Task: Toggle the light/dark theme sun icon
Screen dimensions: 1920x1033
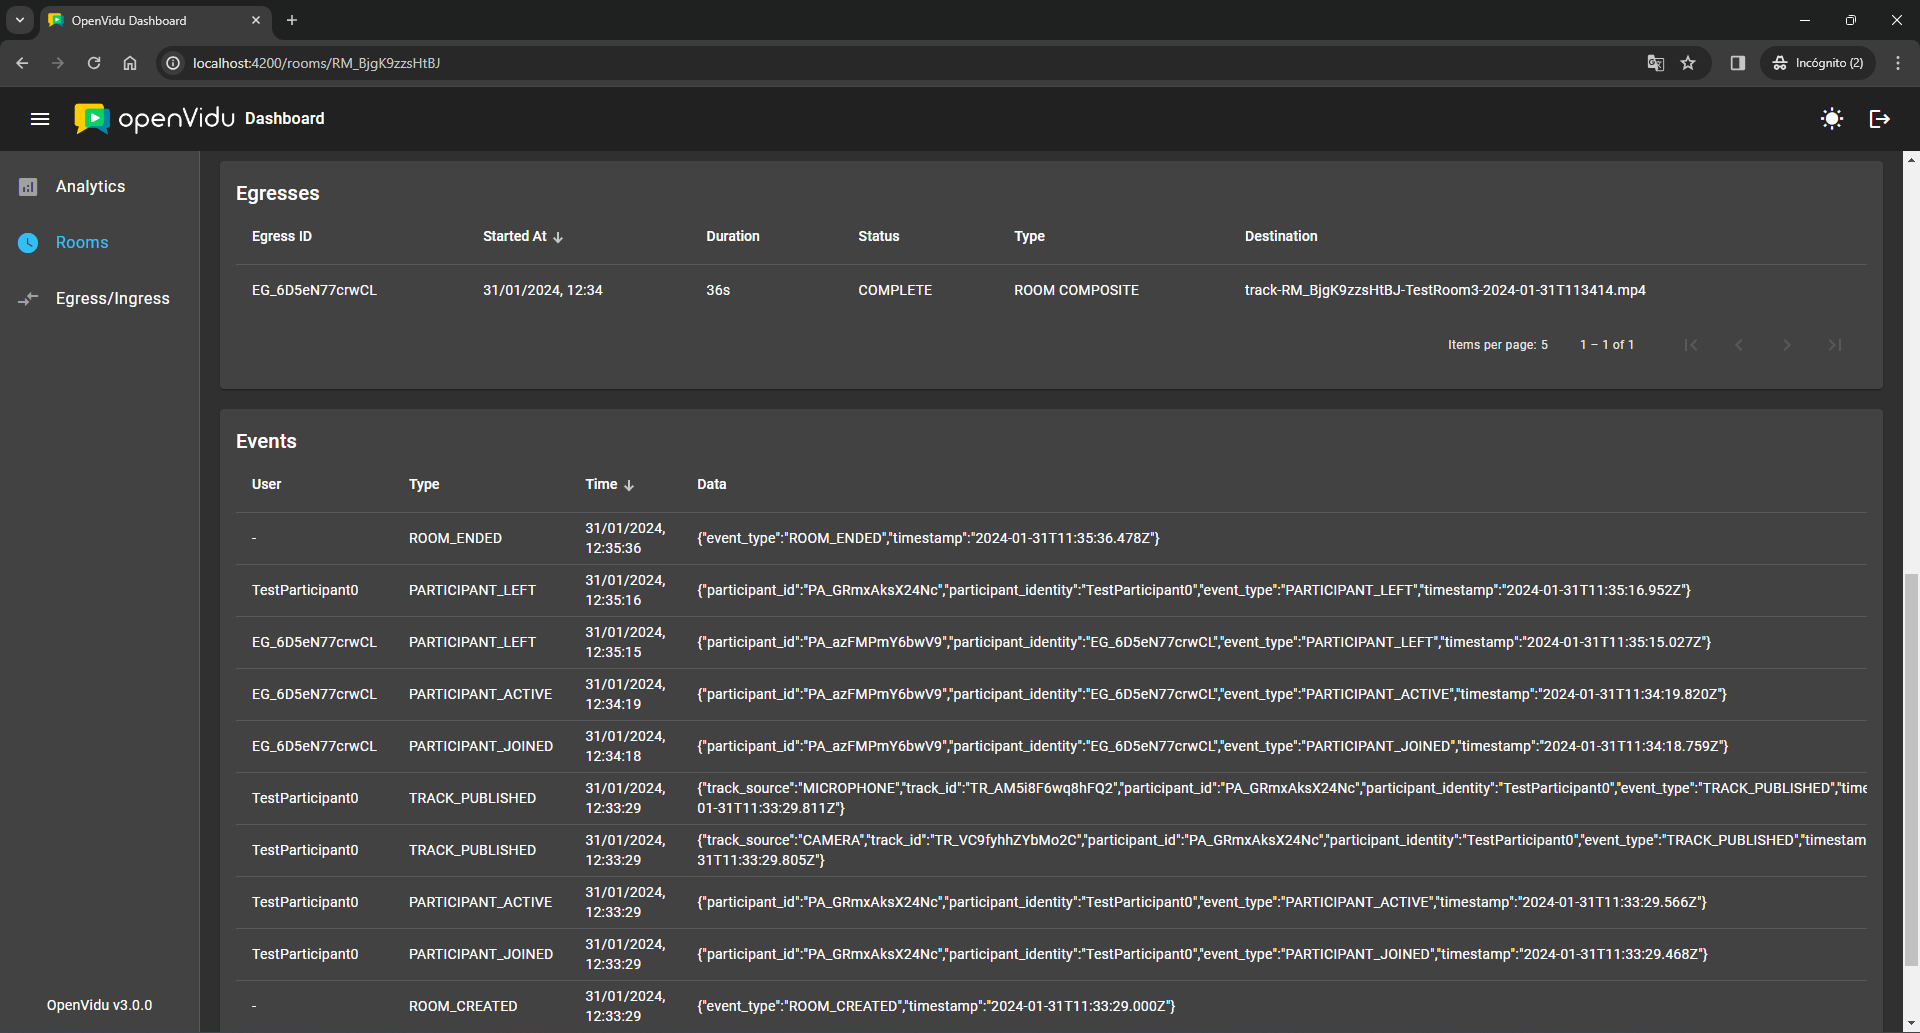Action: click(x=1831, y=119)
